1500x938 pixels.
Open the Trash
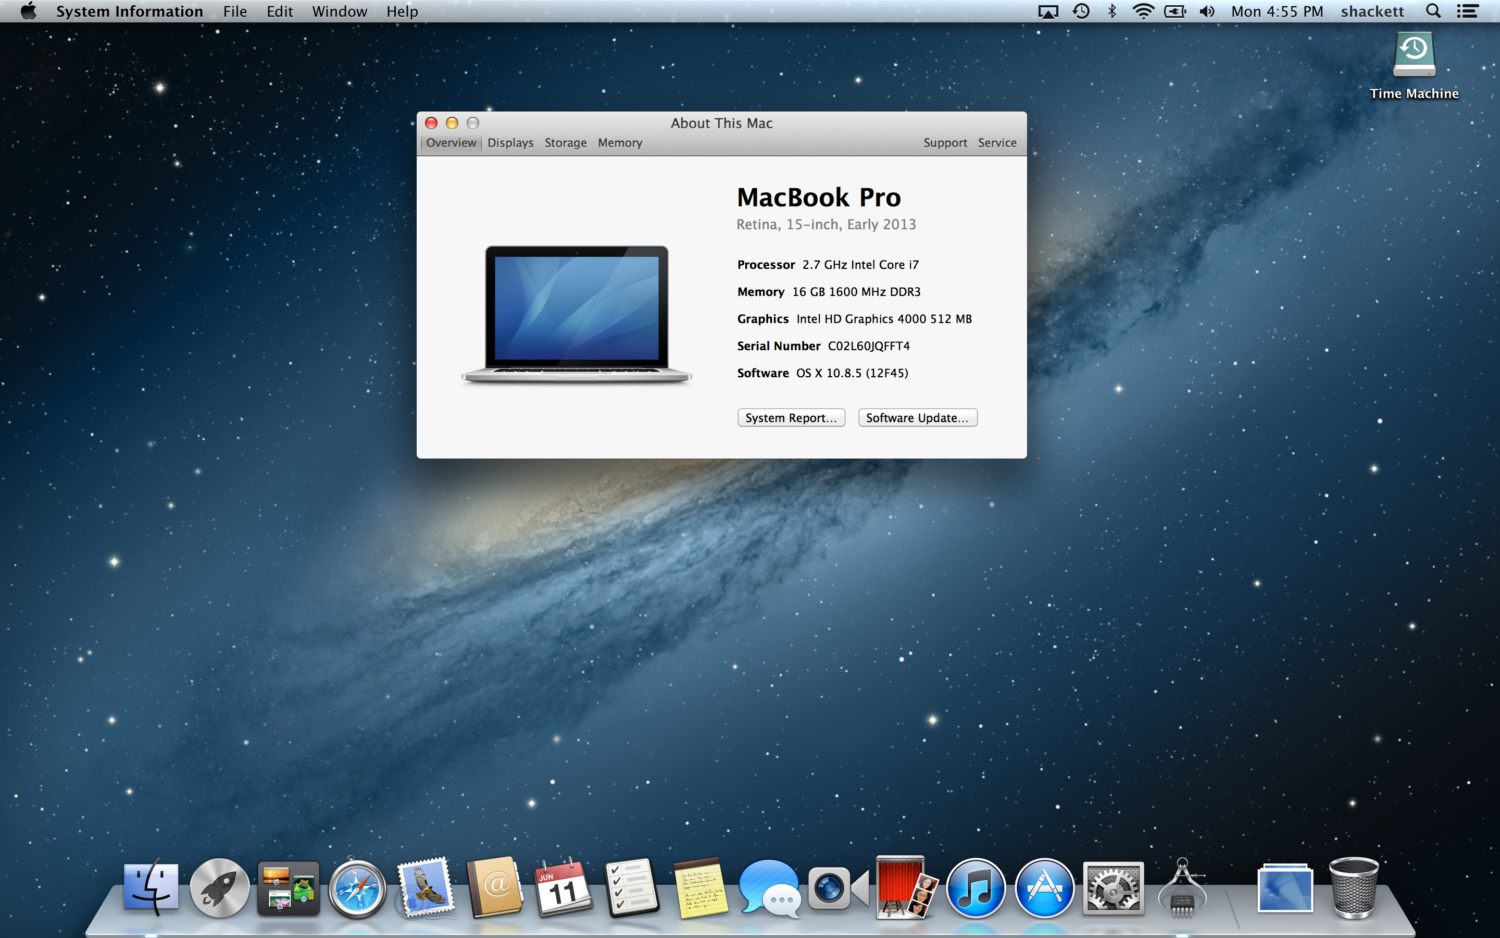[1353, 887]
